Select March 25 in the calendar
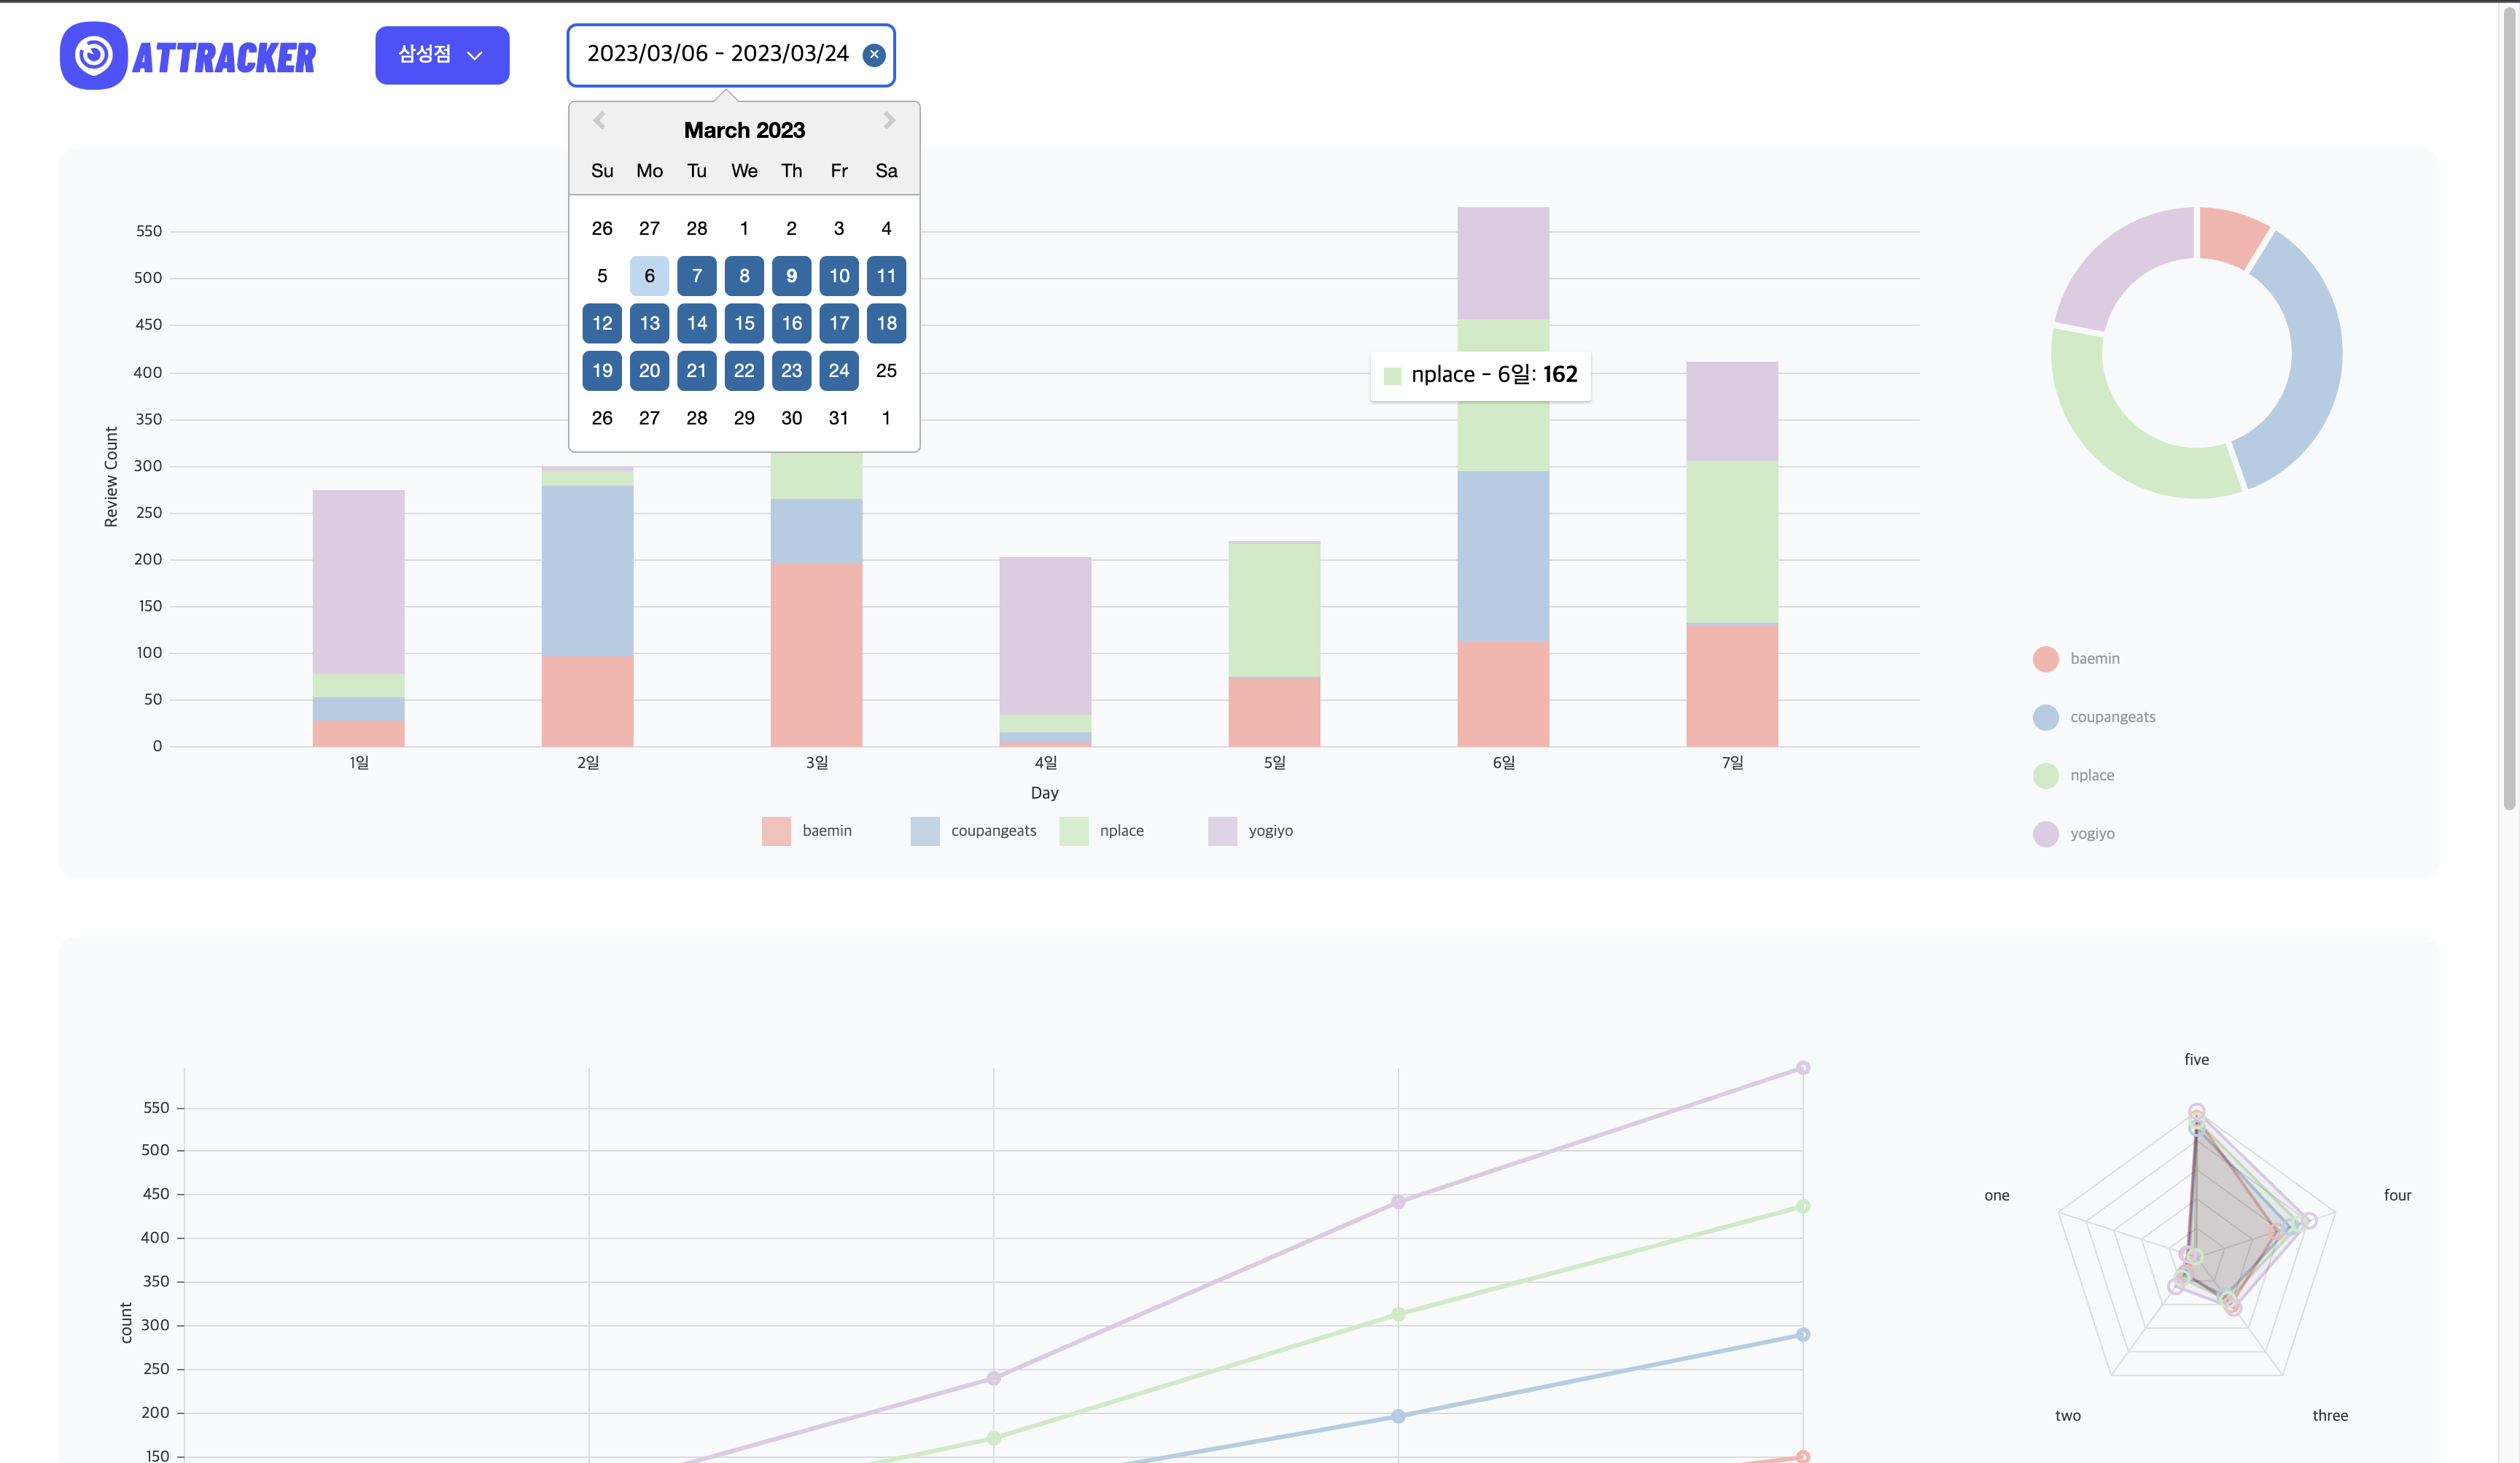 click(886, 371)
